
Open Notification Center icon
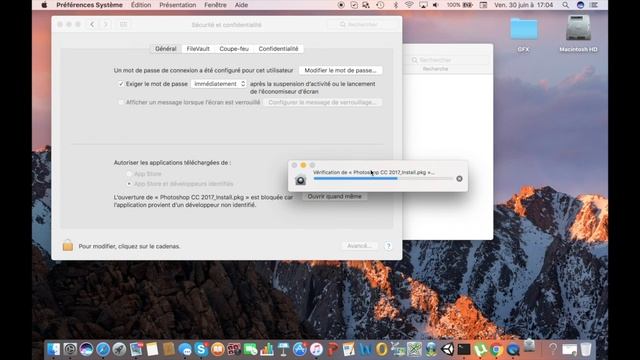coord(594,5)
